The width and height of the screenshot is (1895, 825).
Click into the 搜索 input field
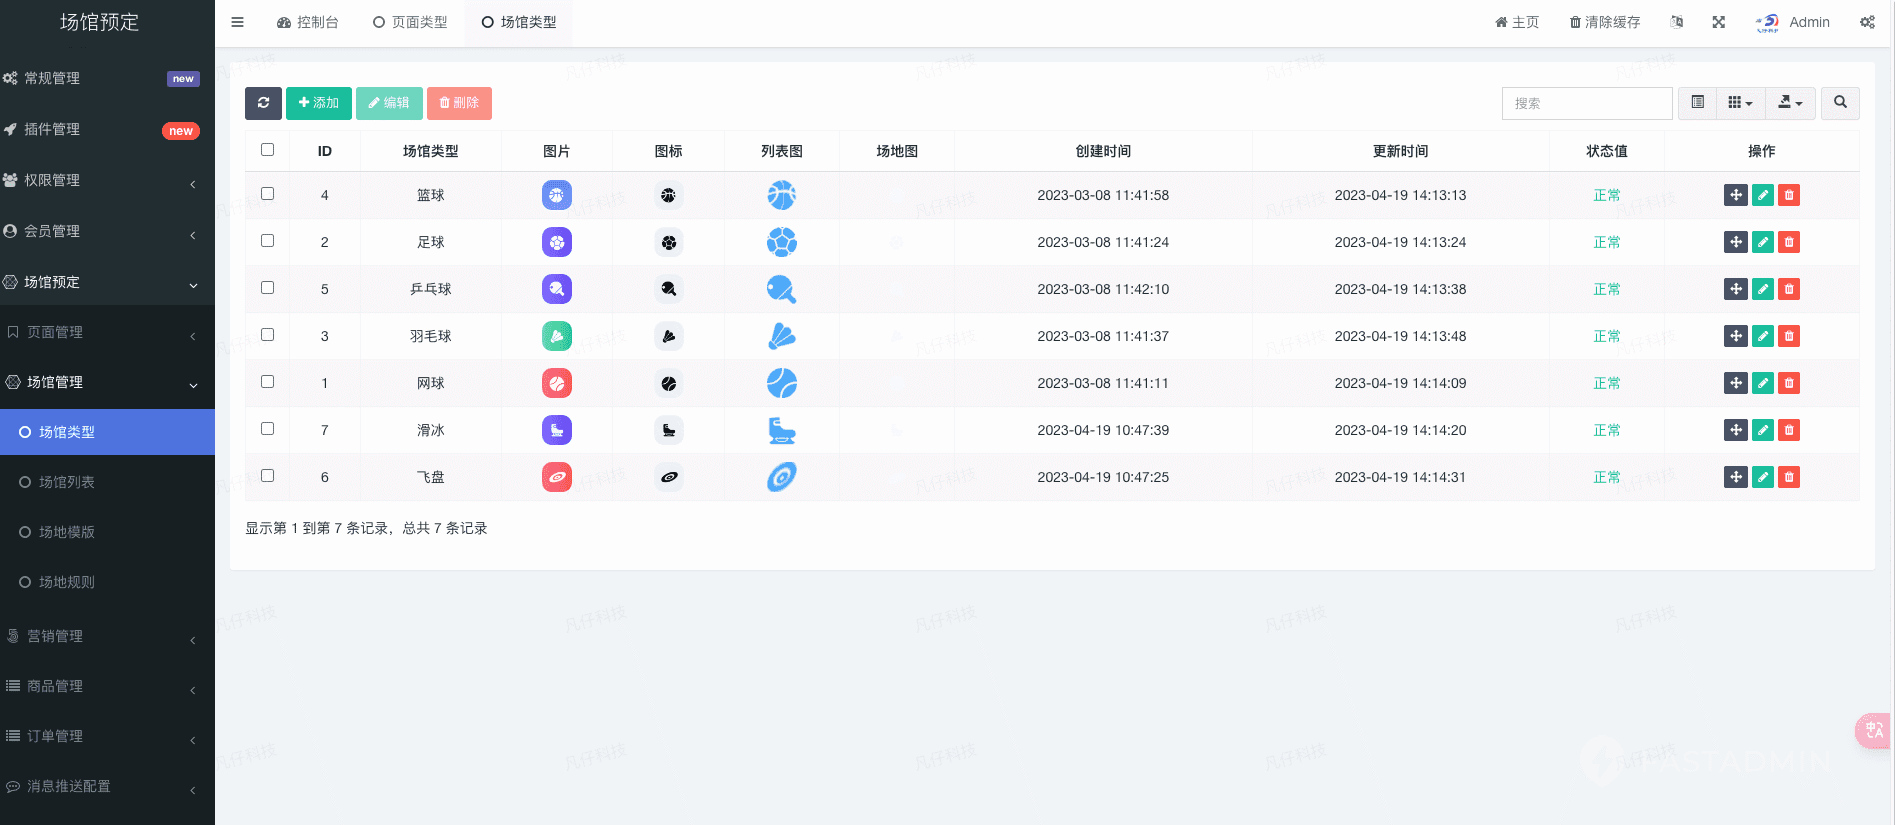pos(1586,103)
